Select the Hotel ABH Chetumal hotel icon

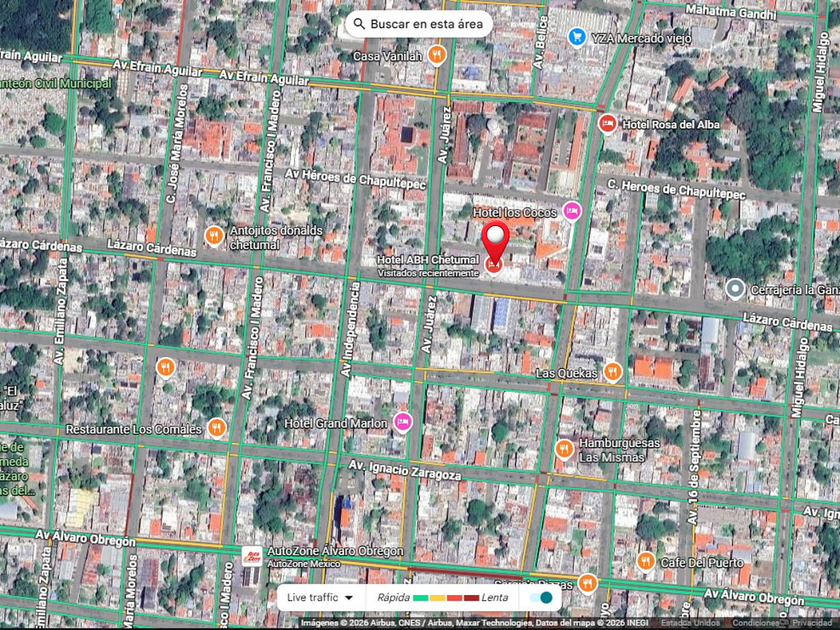(x=493, y=265)
